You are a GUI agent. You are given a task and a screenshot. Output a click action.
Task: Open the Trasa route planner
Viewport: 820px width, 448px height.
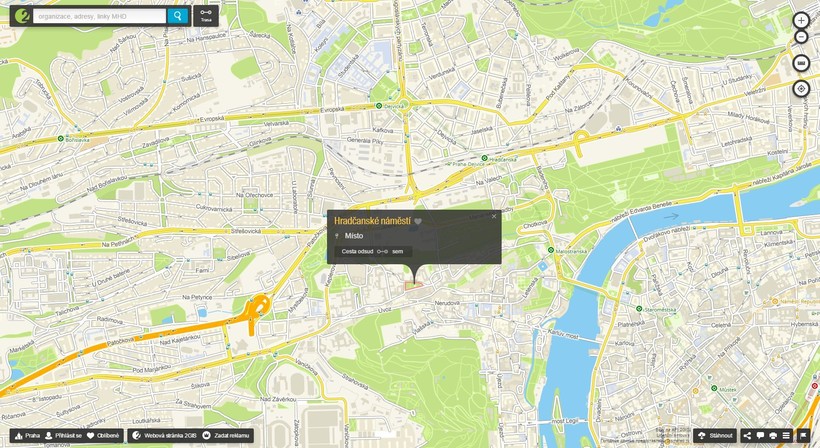pyautogui.click(x=205, y=16)
